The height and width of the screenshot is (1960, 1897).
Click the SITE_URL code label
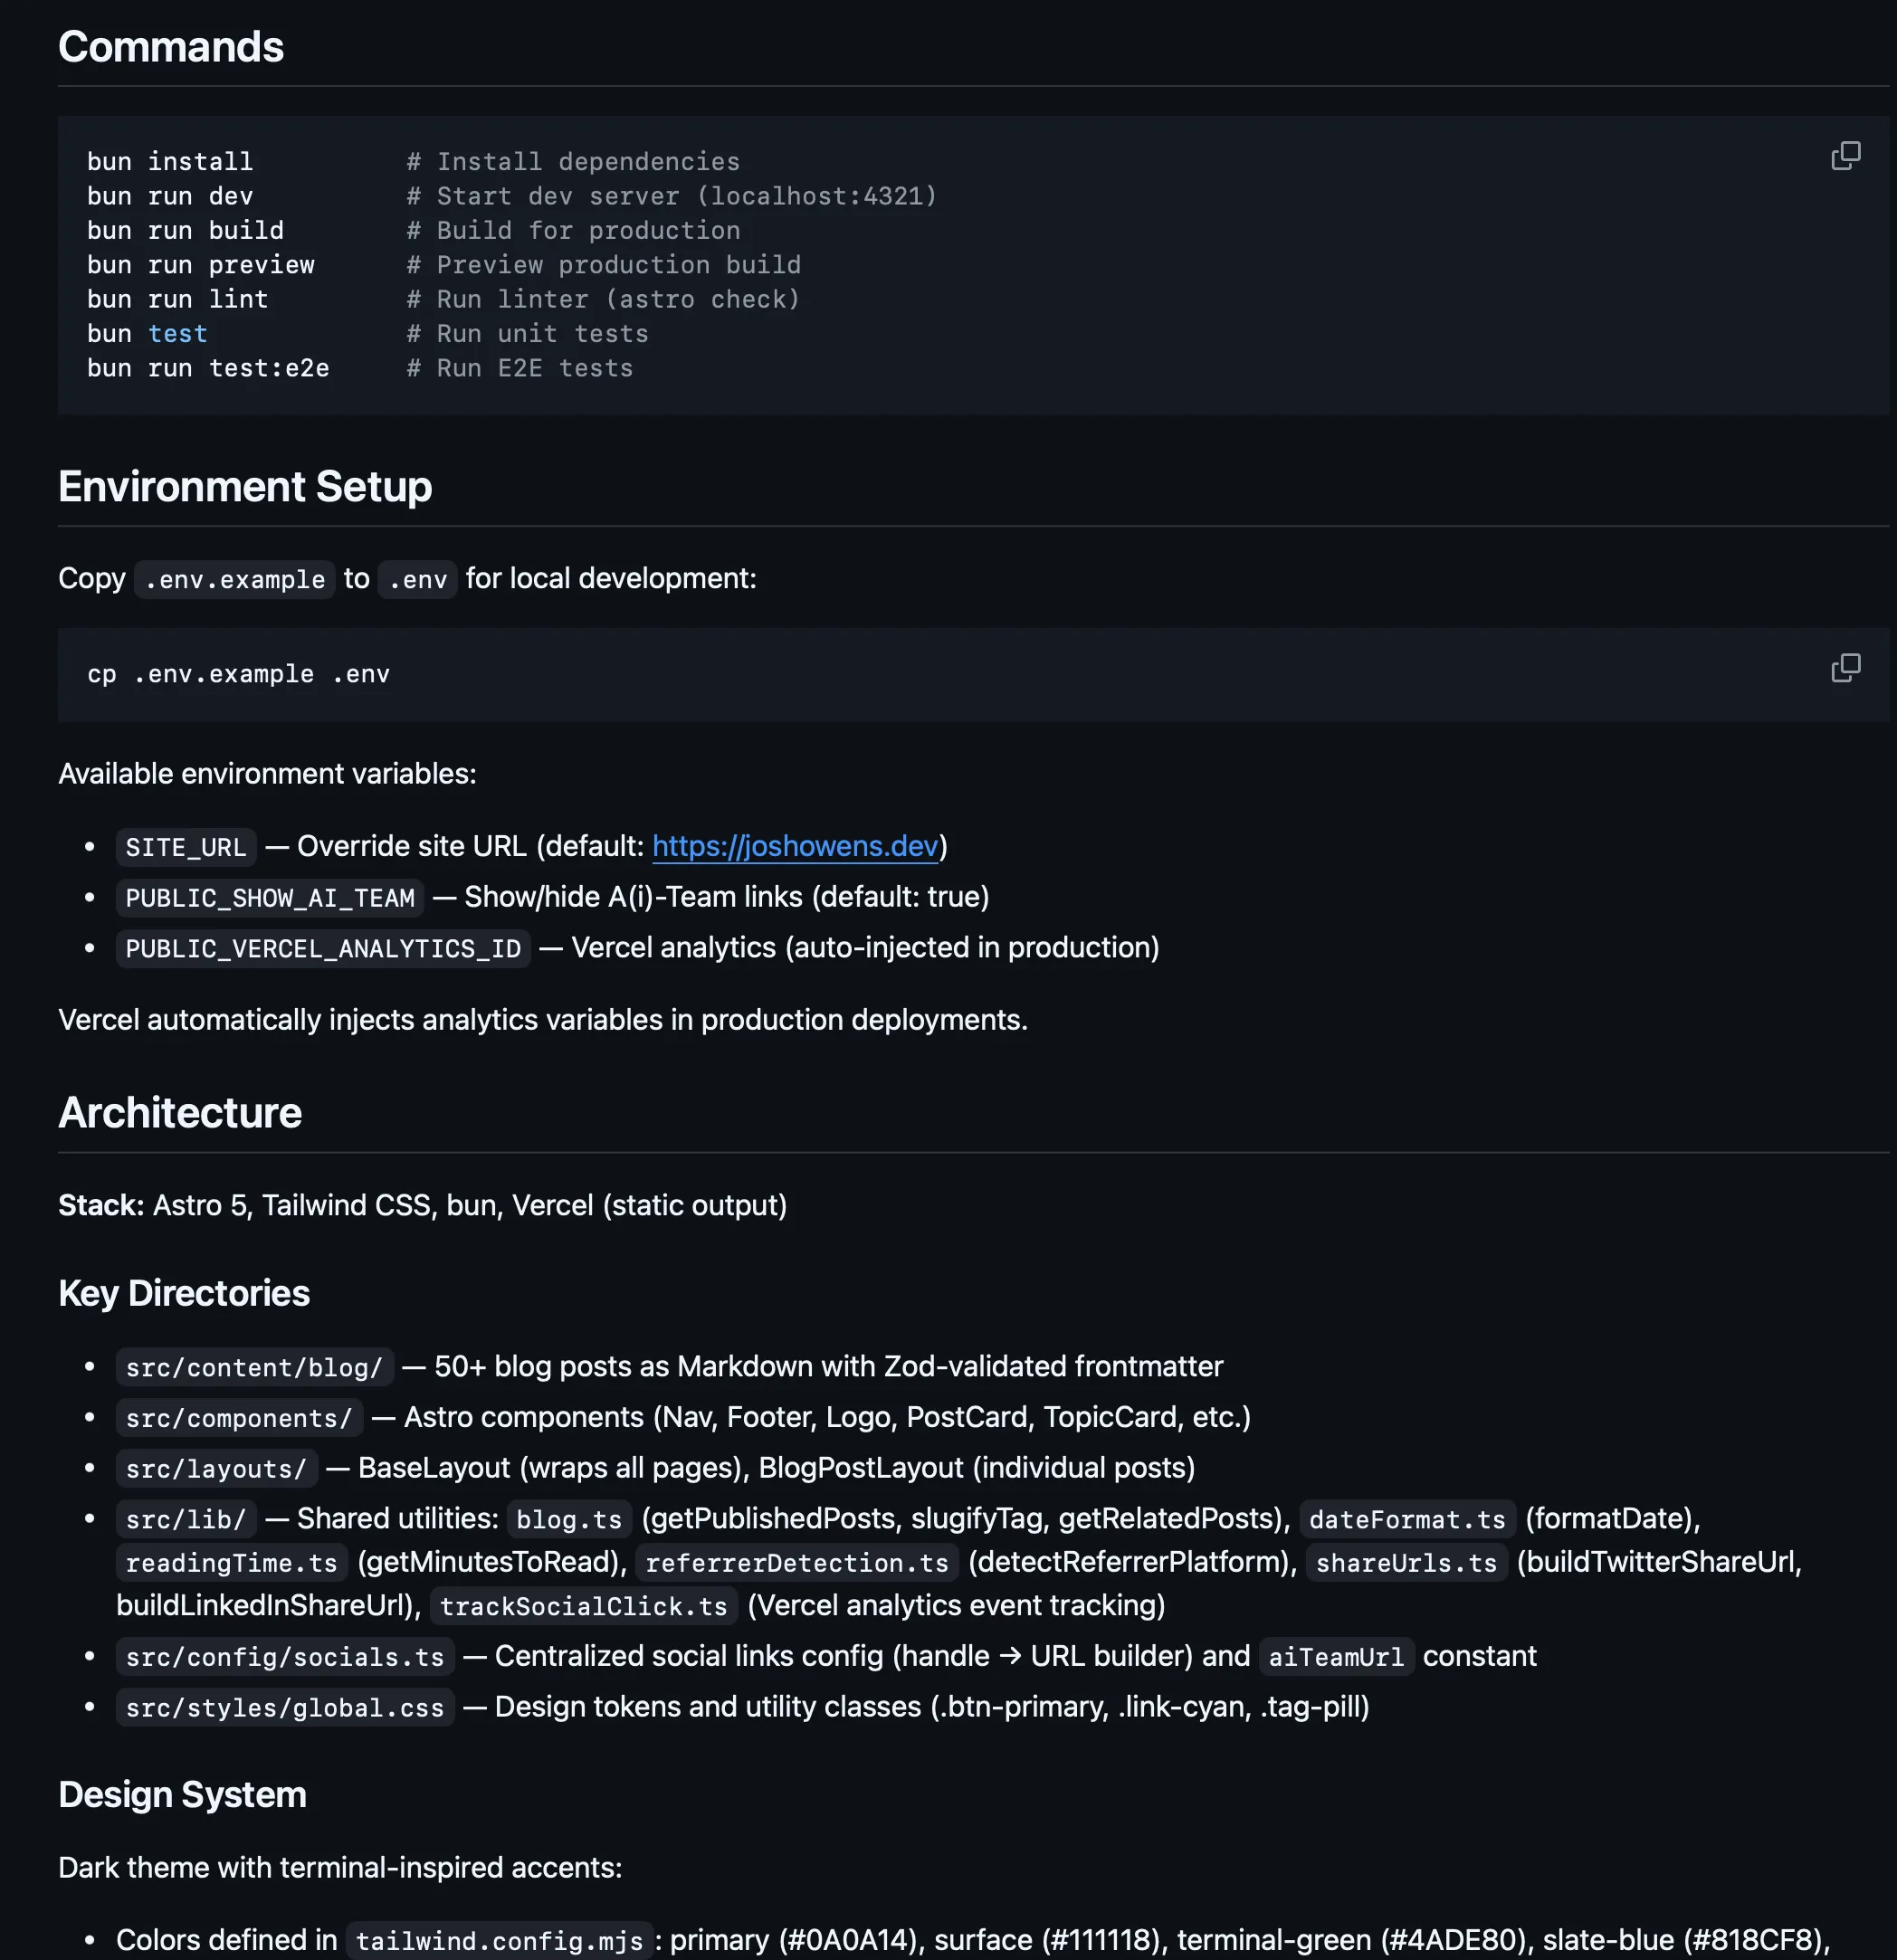coord(185,847)
